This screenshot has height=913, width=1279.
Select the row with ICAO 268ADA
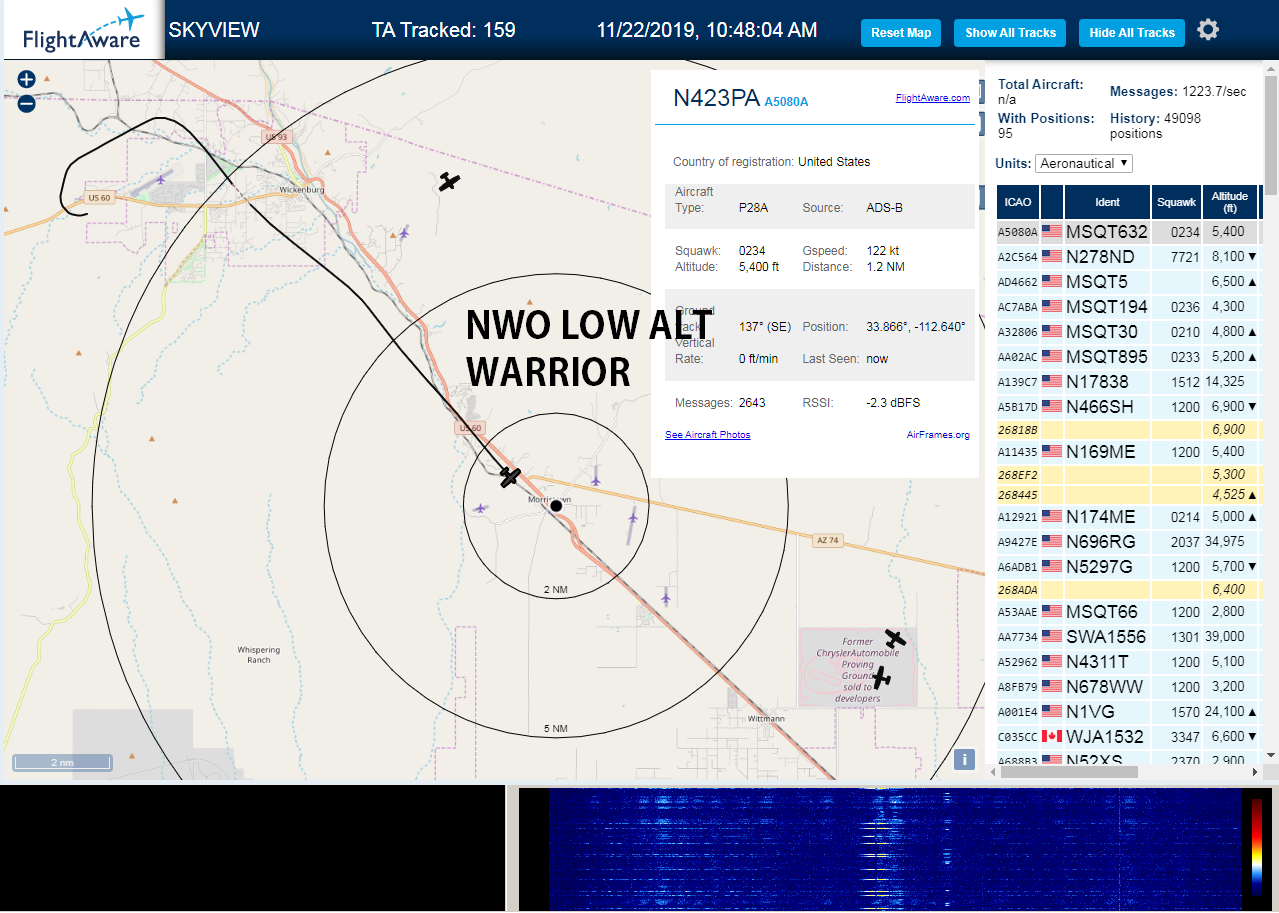pyautogui.click(x=1127, y=590)
